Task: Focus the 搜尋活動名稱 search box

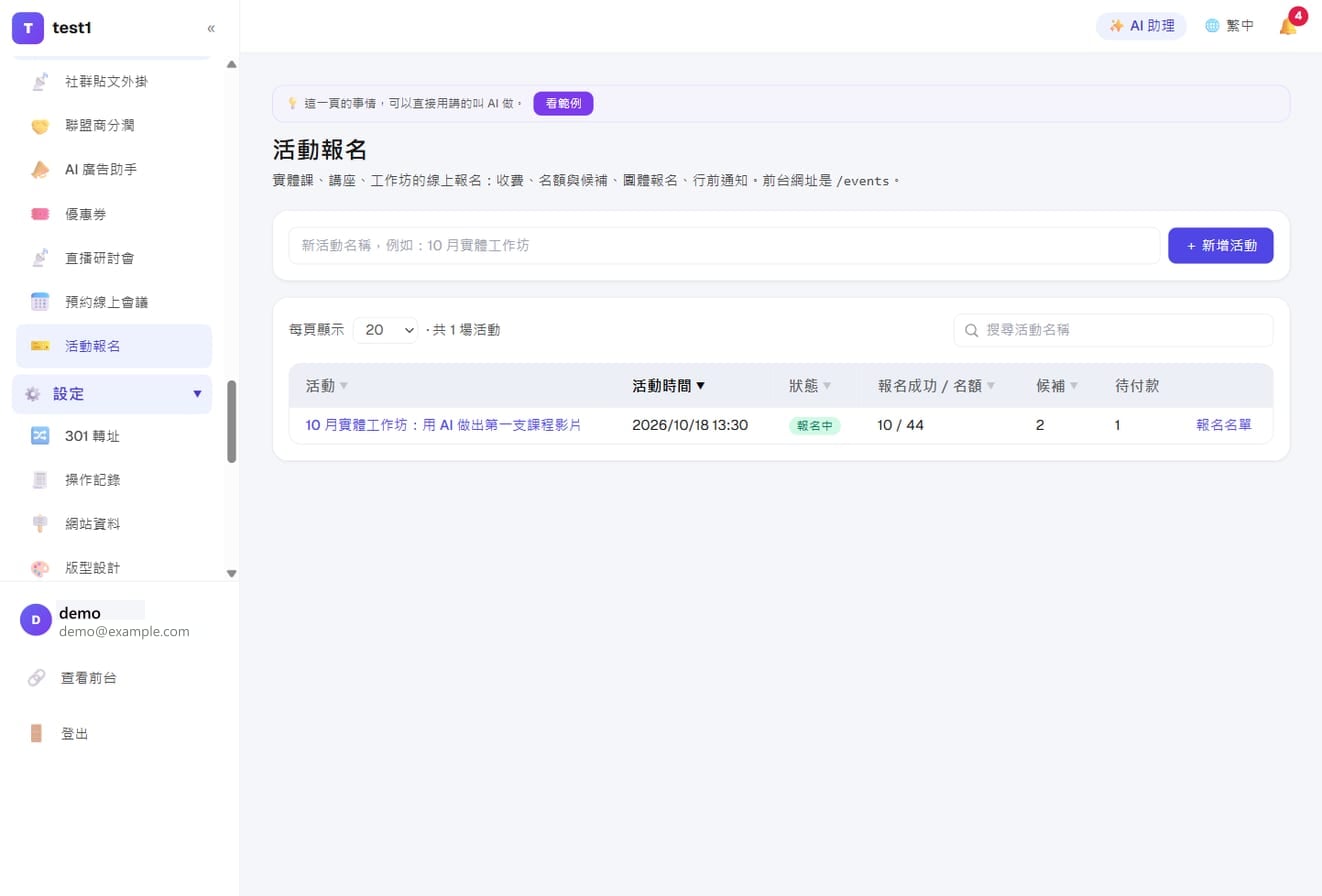Action: (1113, 330)
